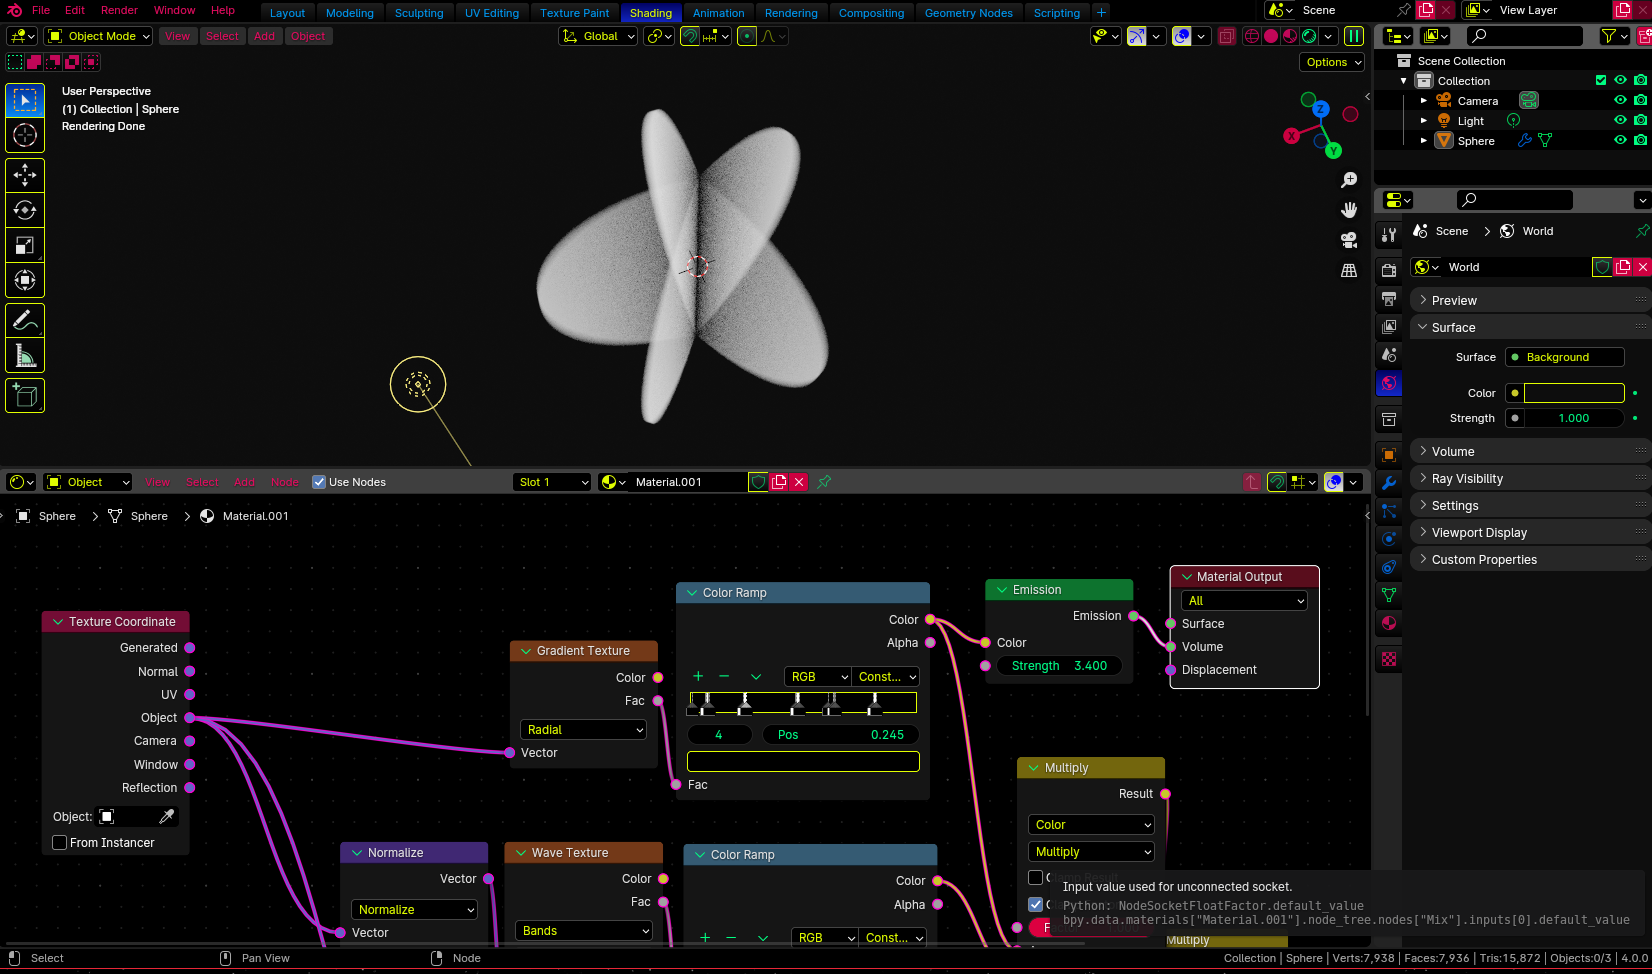This screenshot has width=1652, height=974.
Task: Hide Light in viewport via eye icon
Action: [x=1620, y=120]
